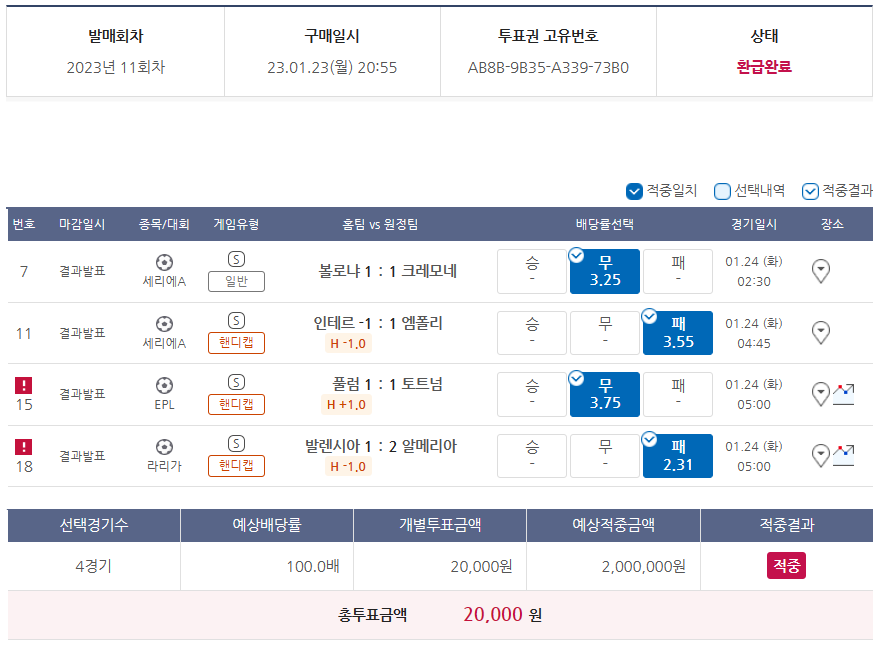Select the 패 3.55 odds for 인테르 match
The width and height of the screenshot is (880, 654).
tap(678, 333)
